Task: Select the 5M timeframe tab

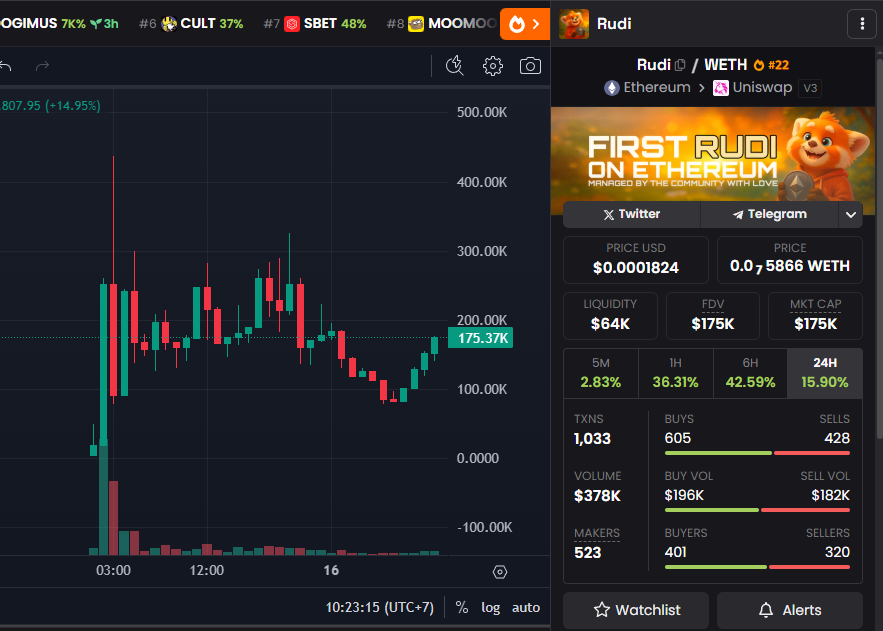Action: (x=601, y=373)
